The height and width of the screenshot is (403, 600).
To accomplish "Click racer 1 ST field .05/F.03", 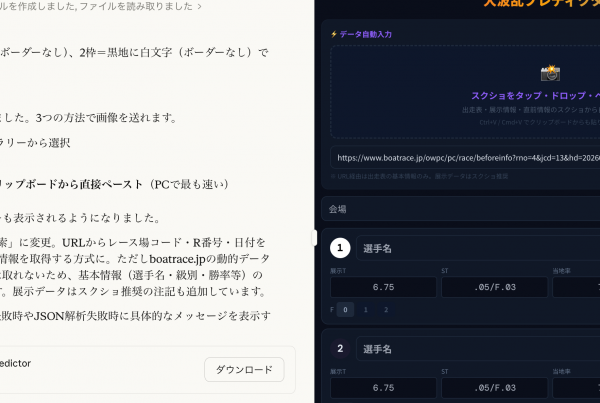I will click(x=494, y=287).
